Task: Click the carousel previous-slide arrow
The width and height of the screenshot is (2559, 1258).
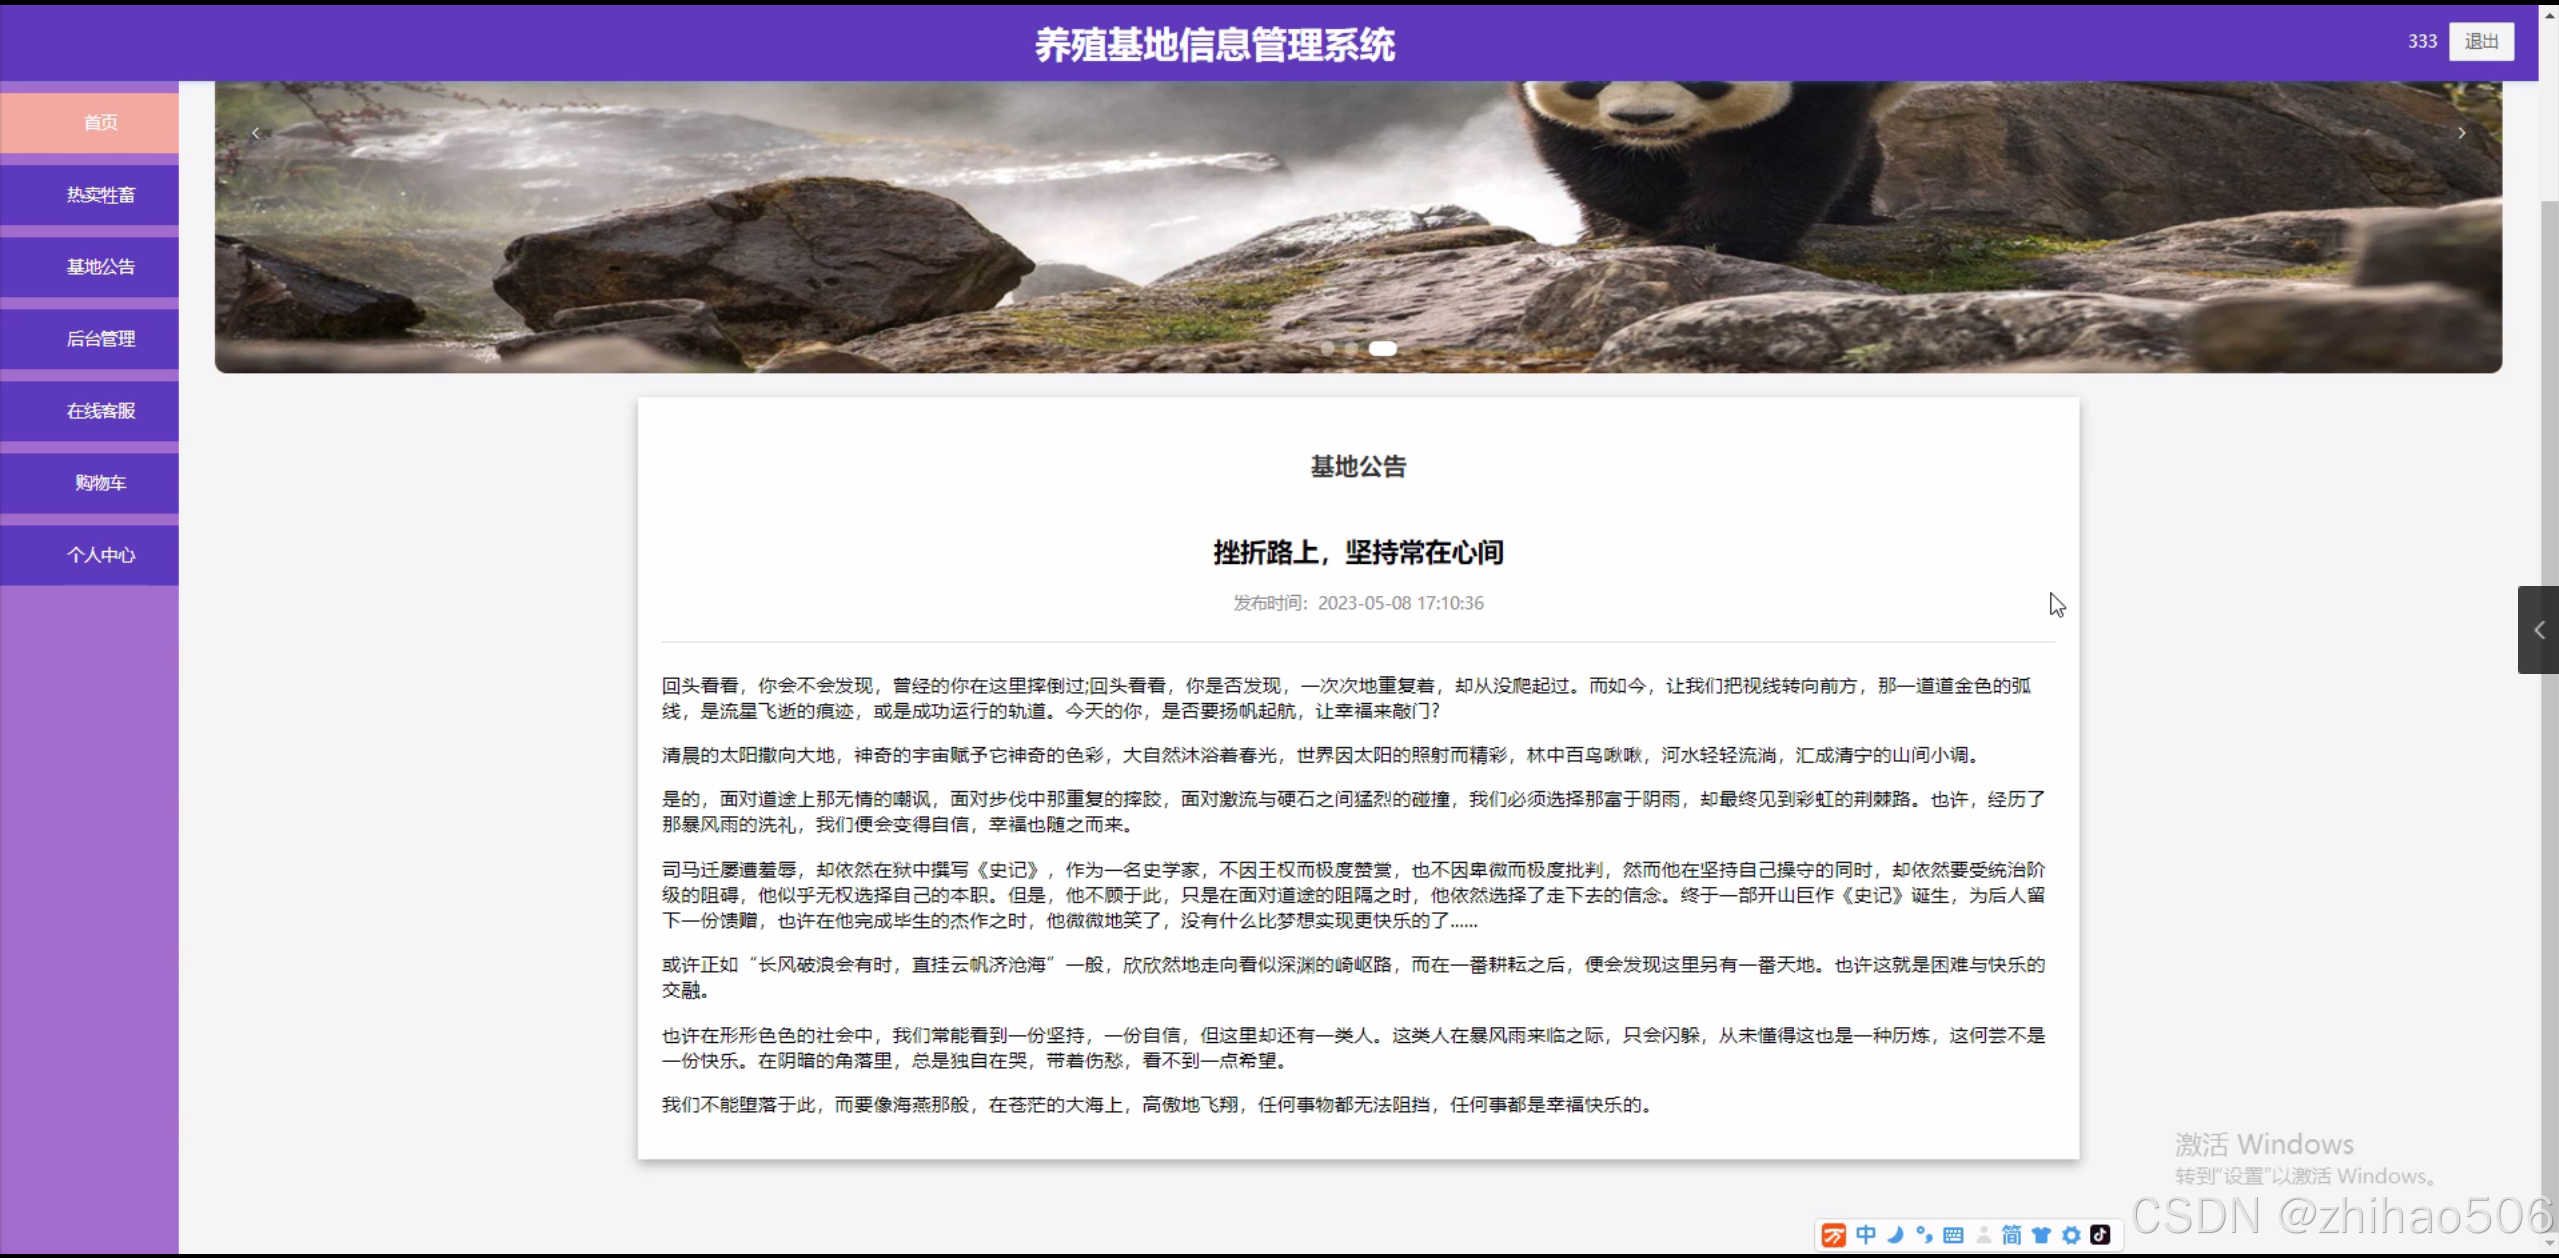Action: pos(256,133)
